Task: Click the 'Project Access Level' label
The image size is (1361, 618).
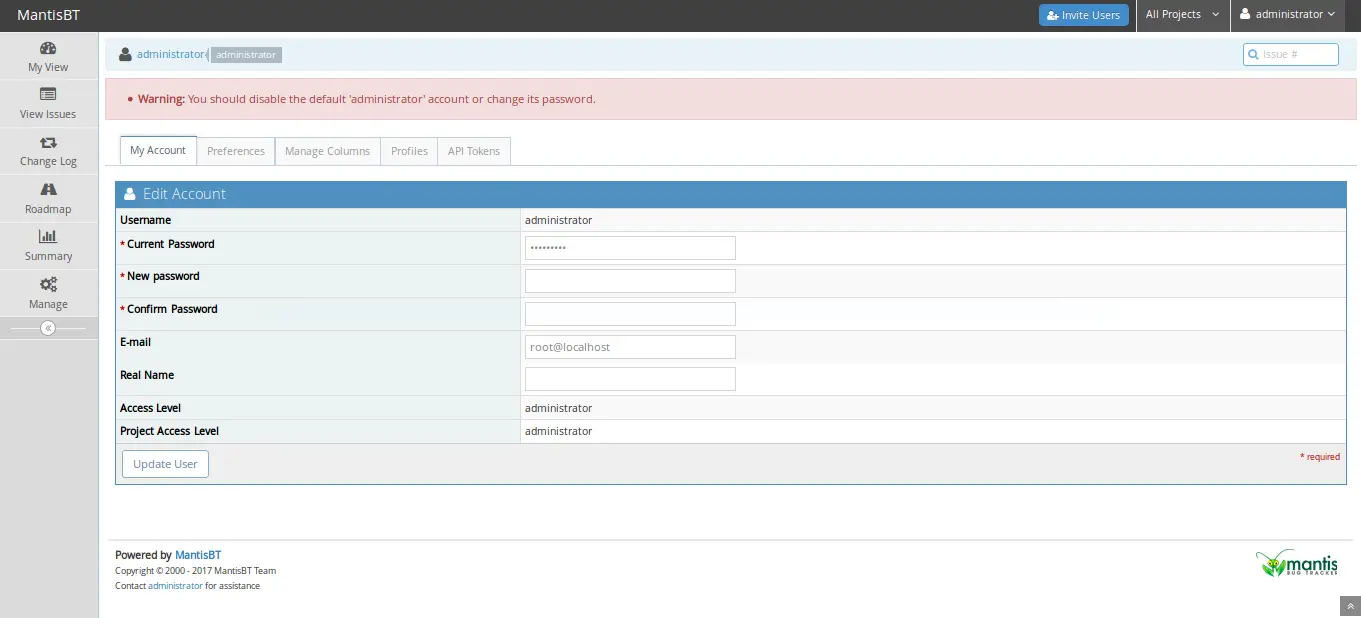Action: click(x=169, y=431)
